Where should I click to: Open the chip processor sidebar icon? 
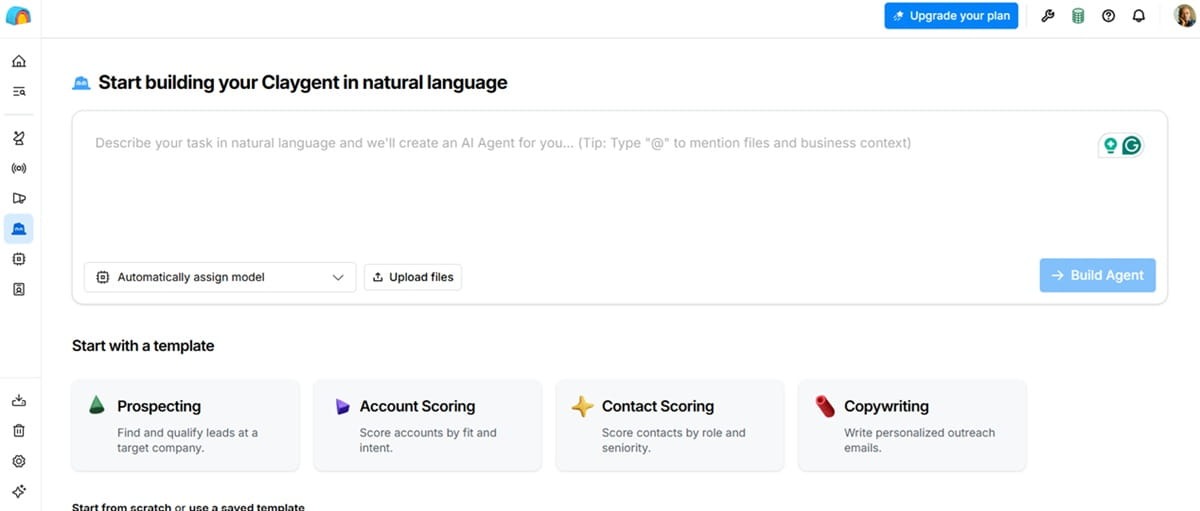click(x=19, y=259)
